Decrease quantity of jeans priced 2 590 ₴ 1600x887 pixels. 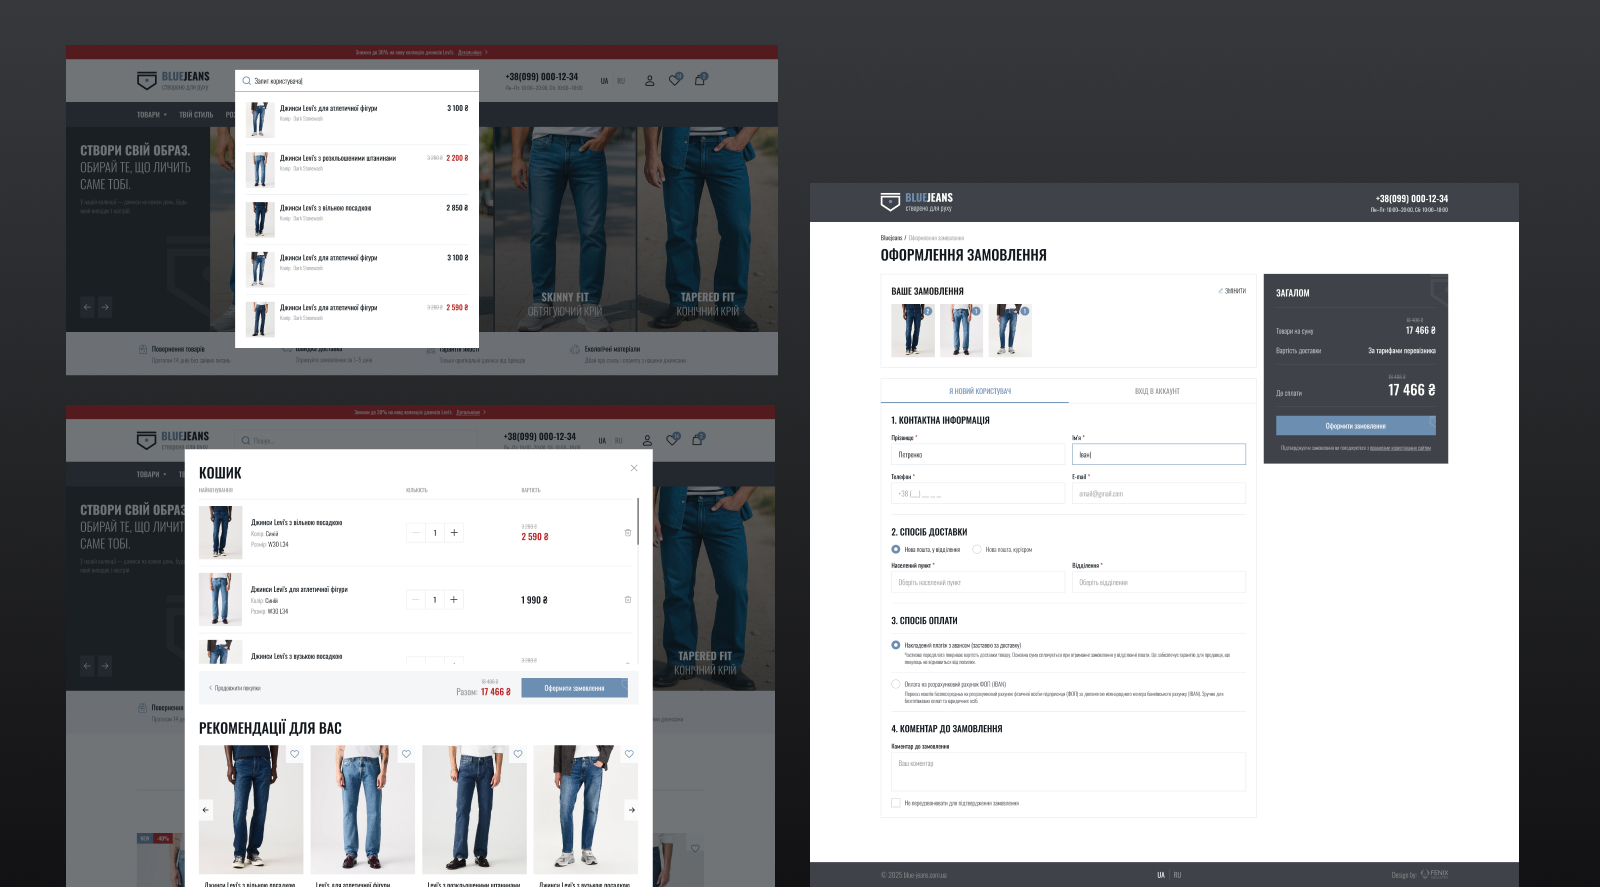(x=416, y=533)
